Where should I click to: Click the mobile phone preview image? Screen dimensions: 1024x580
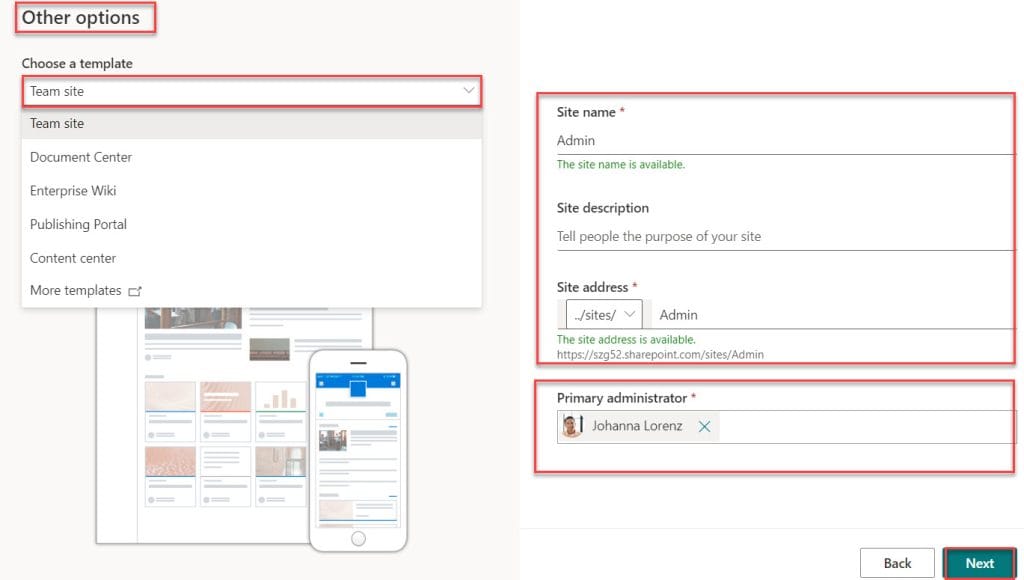[x=358, y=451]
